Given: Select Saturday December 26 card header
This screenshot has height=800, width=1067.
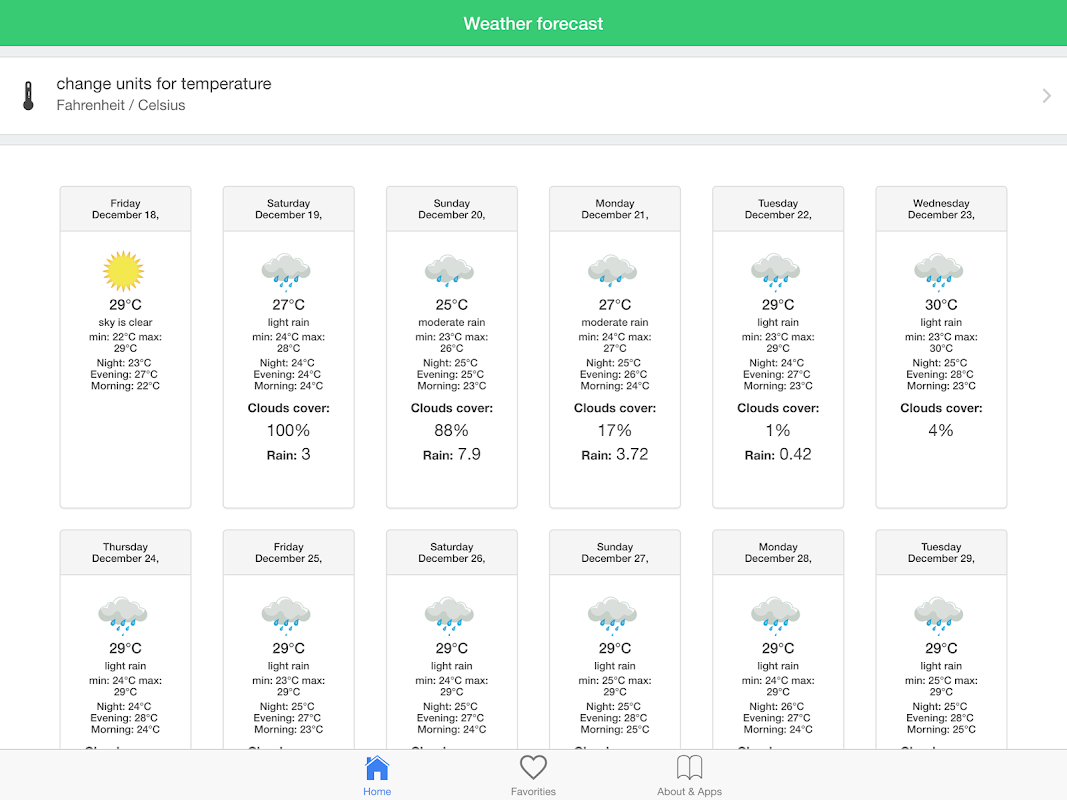Looking at the screenshot, I should tap(452, 552).
